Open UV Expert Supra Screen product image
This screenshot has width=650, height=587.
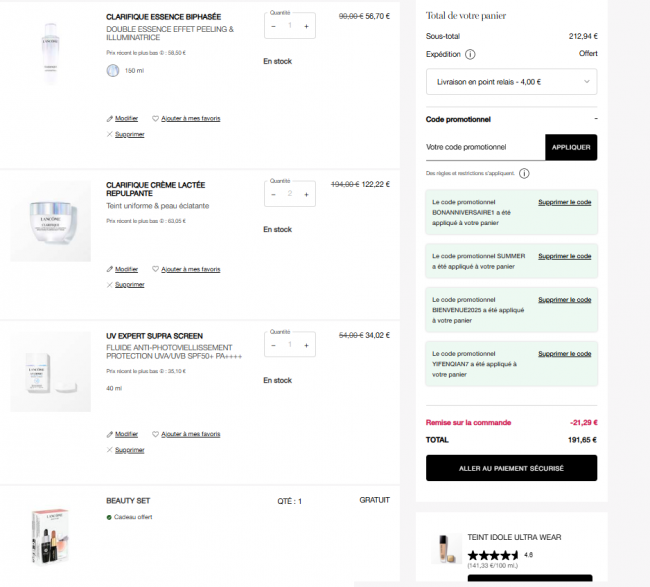pyautogui.click(x=51, y=371)
